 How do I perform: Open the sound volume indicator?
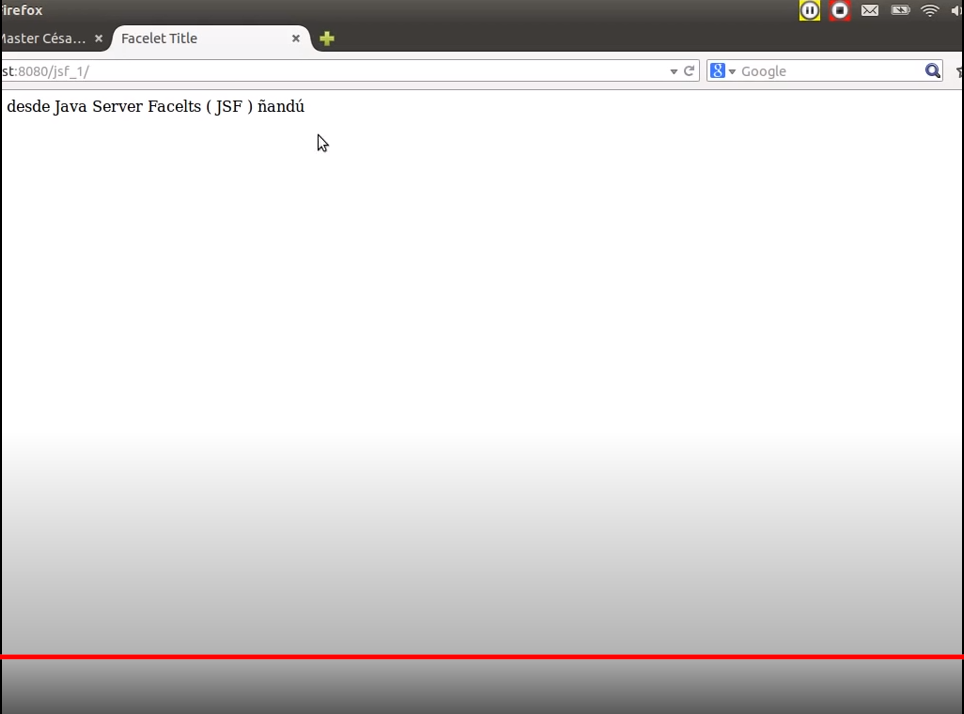tap(957, 10)
